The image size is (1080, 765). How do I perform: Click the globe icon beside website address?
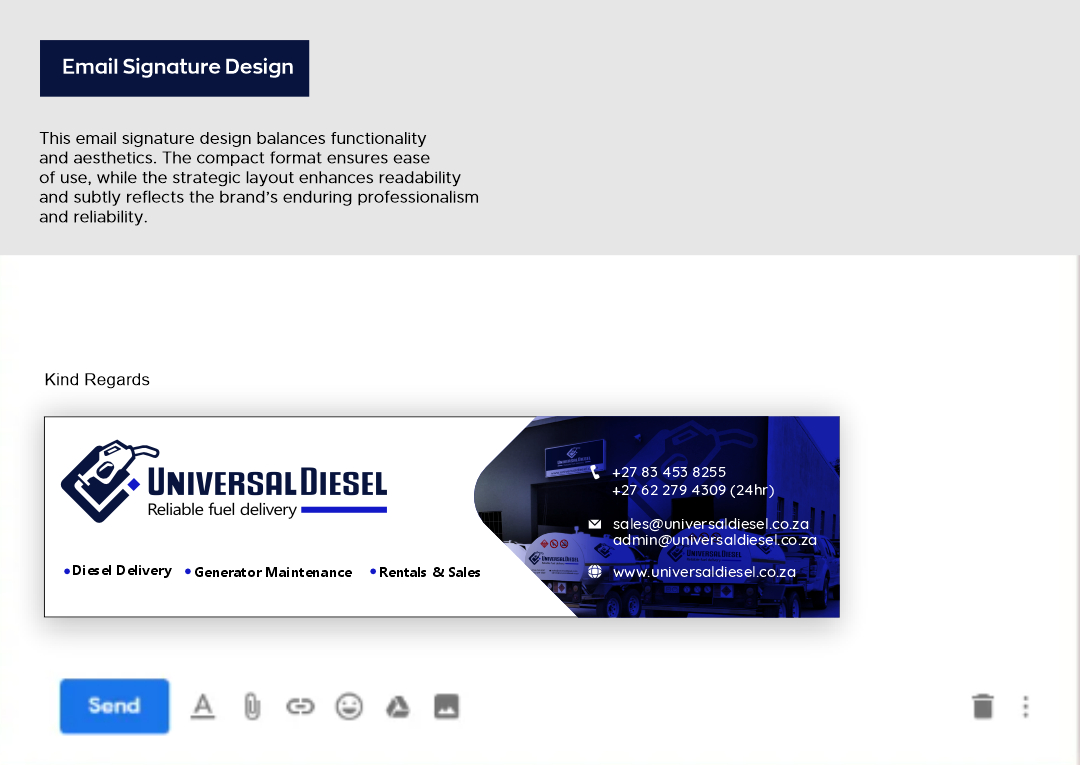pos(595,572)
